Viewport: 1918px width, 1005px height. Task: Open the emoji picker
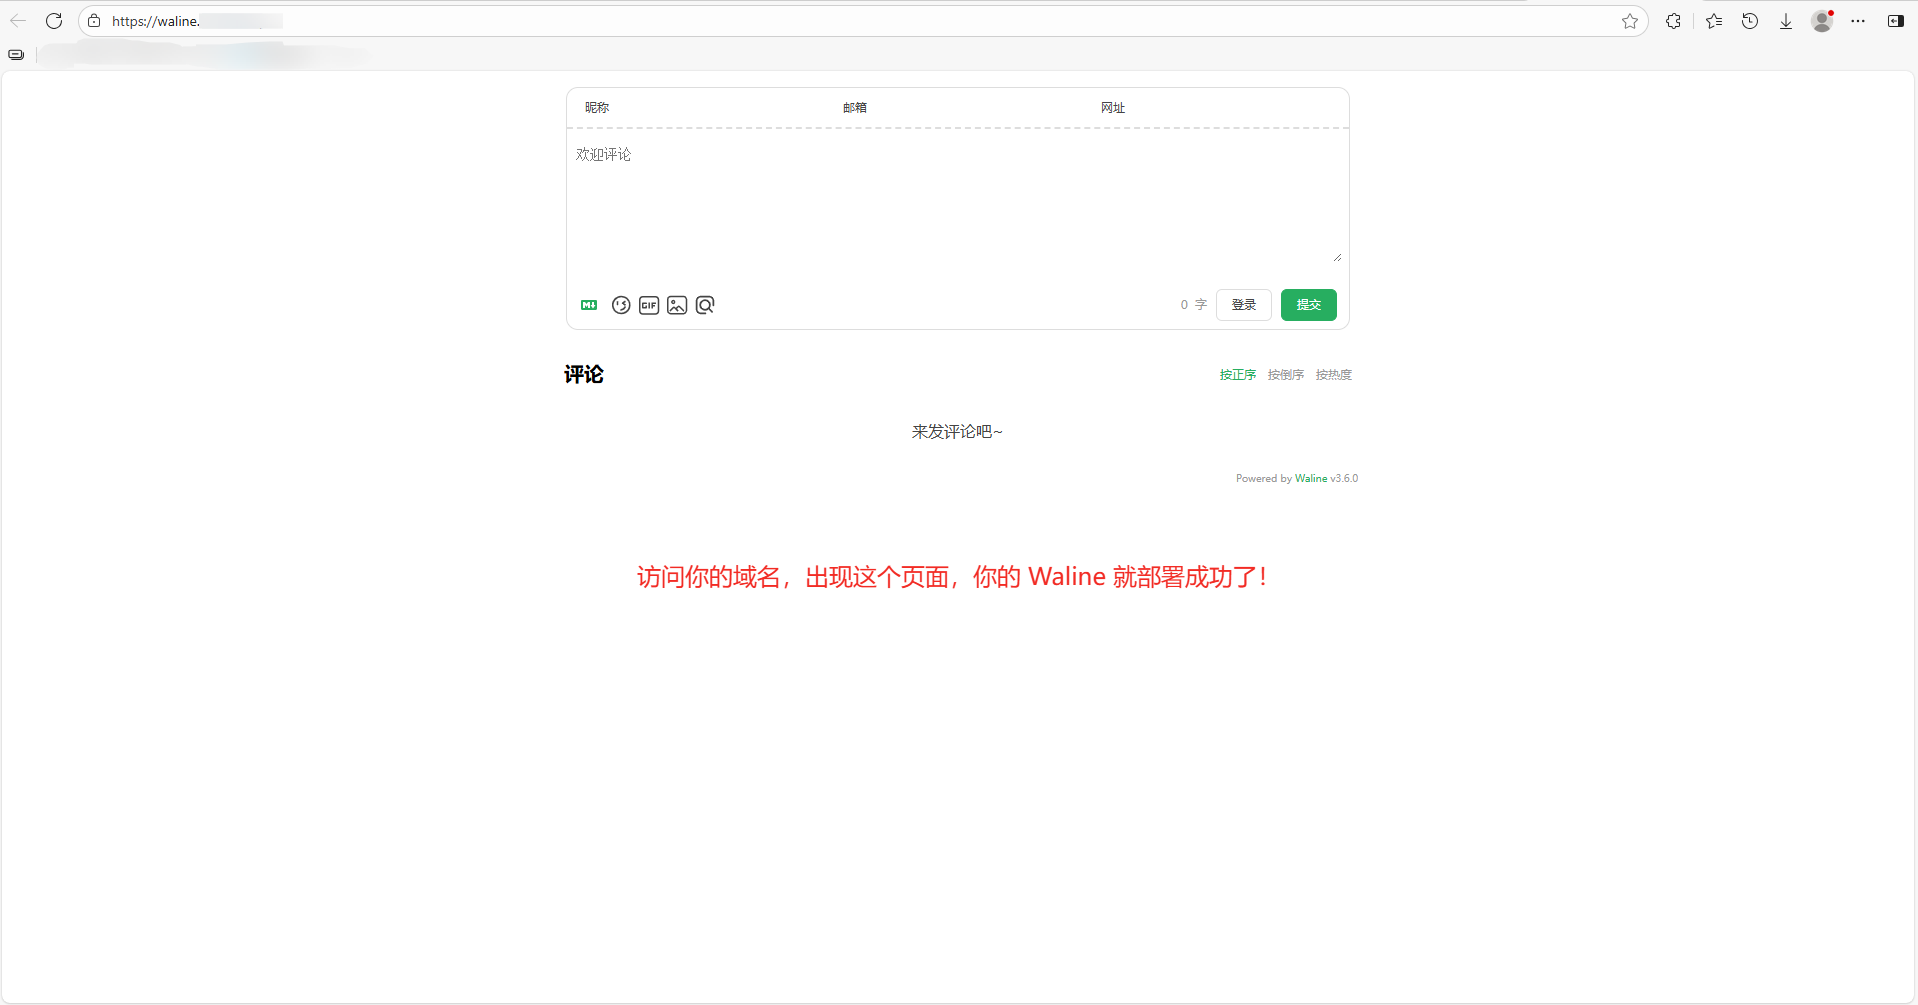coord(621,305)
